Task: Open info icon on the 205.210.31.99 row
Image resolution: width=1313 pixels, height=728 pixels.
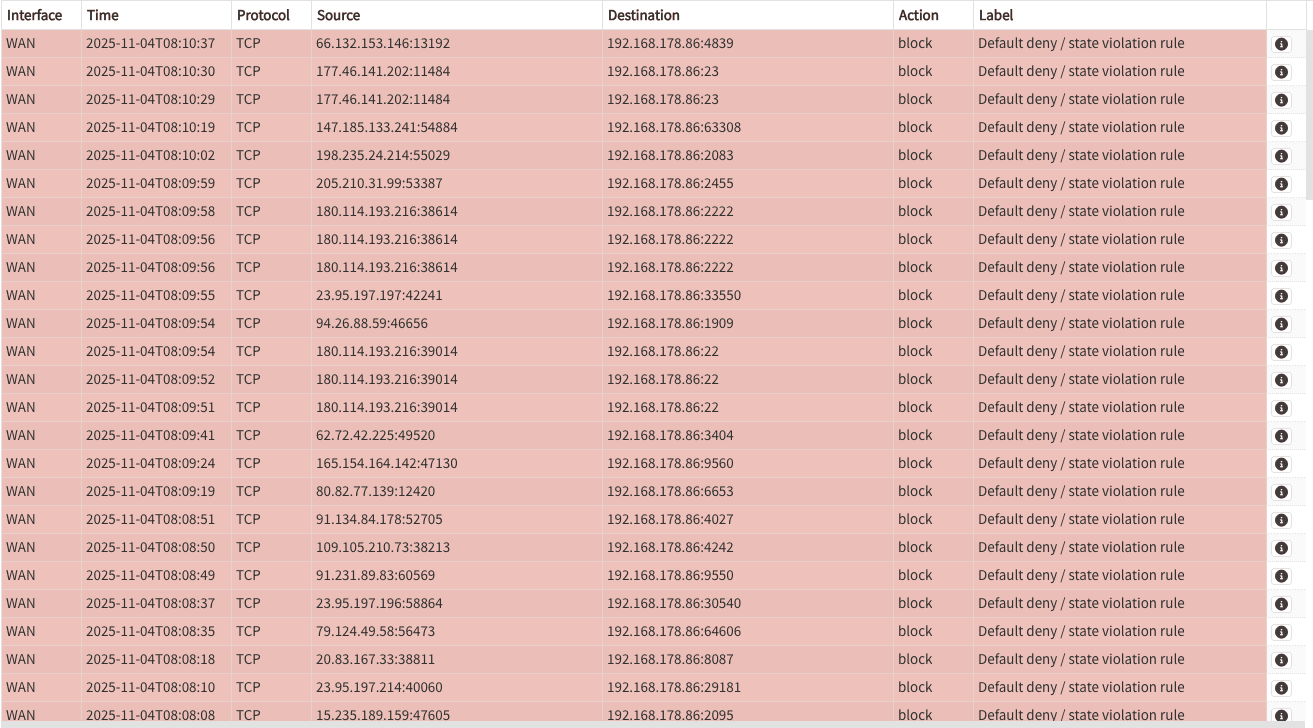Action: click(x=1281, y=184)
